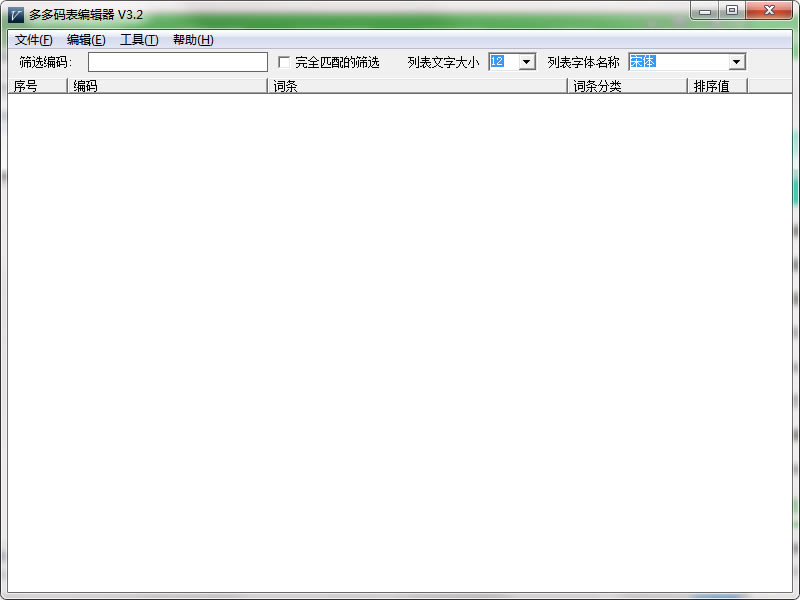
Task: Sort by the 排序值 column header
Action: 717,86
